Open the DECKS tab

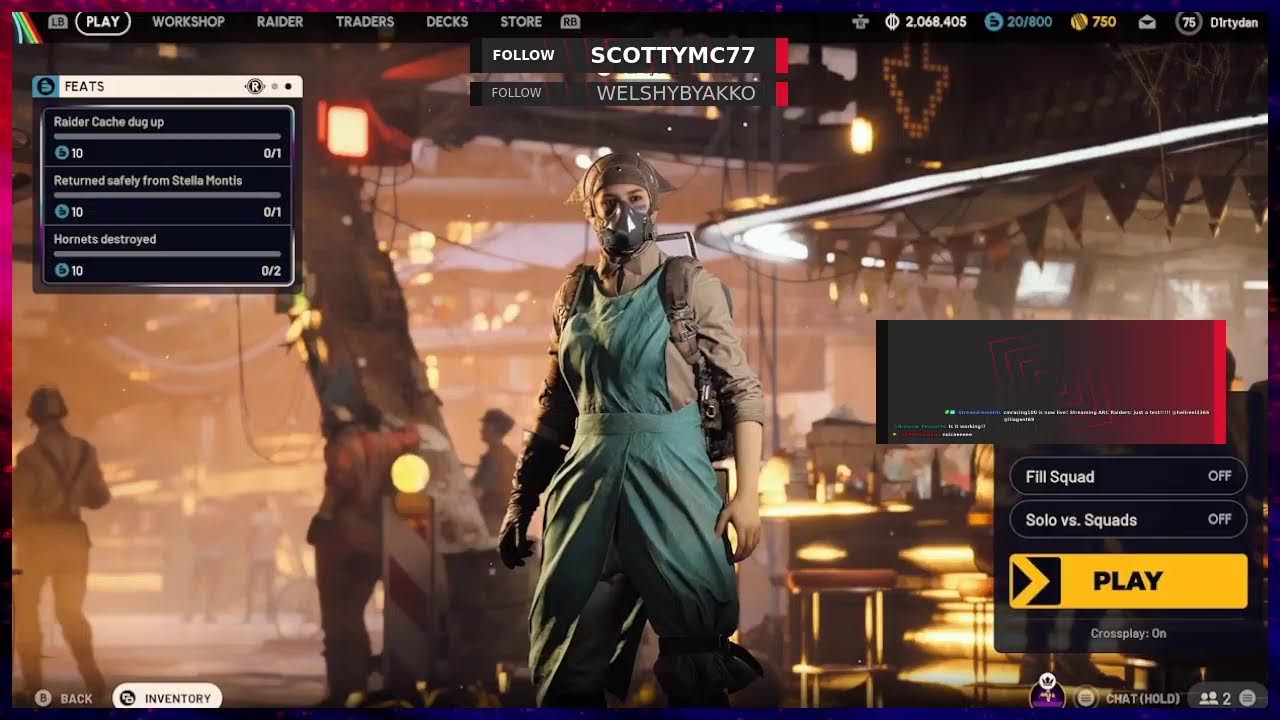pyautogui.click(x=447, y=21)
